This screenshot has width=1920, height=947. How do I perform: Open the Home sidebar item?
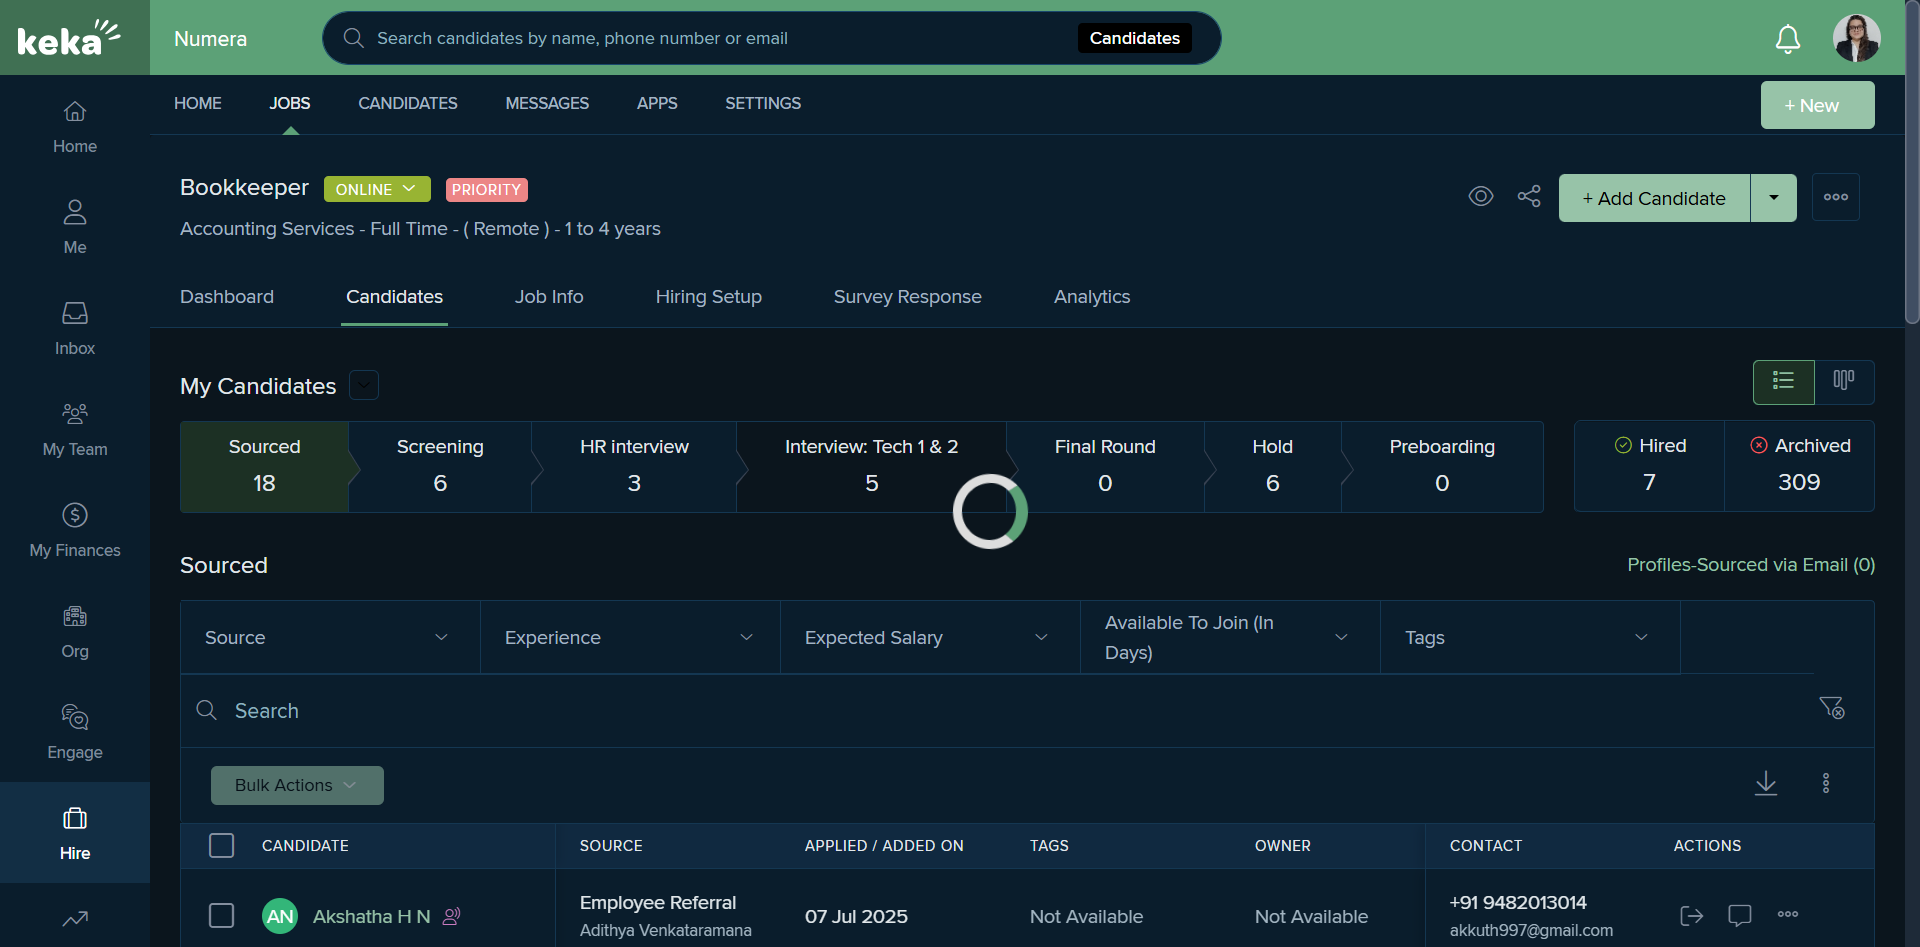(75, 127)
